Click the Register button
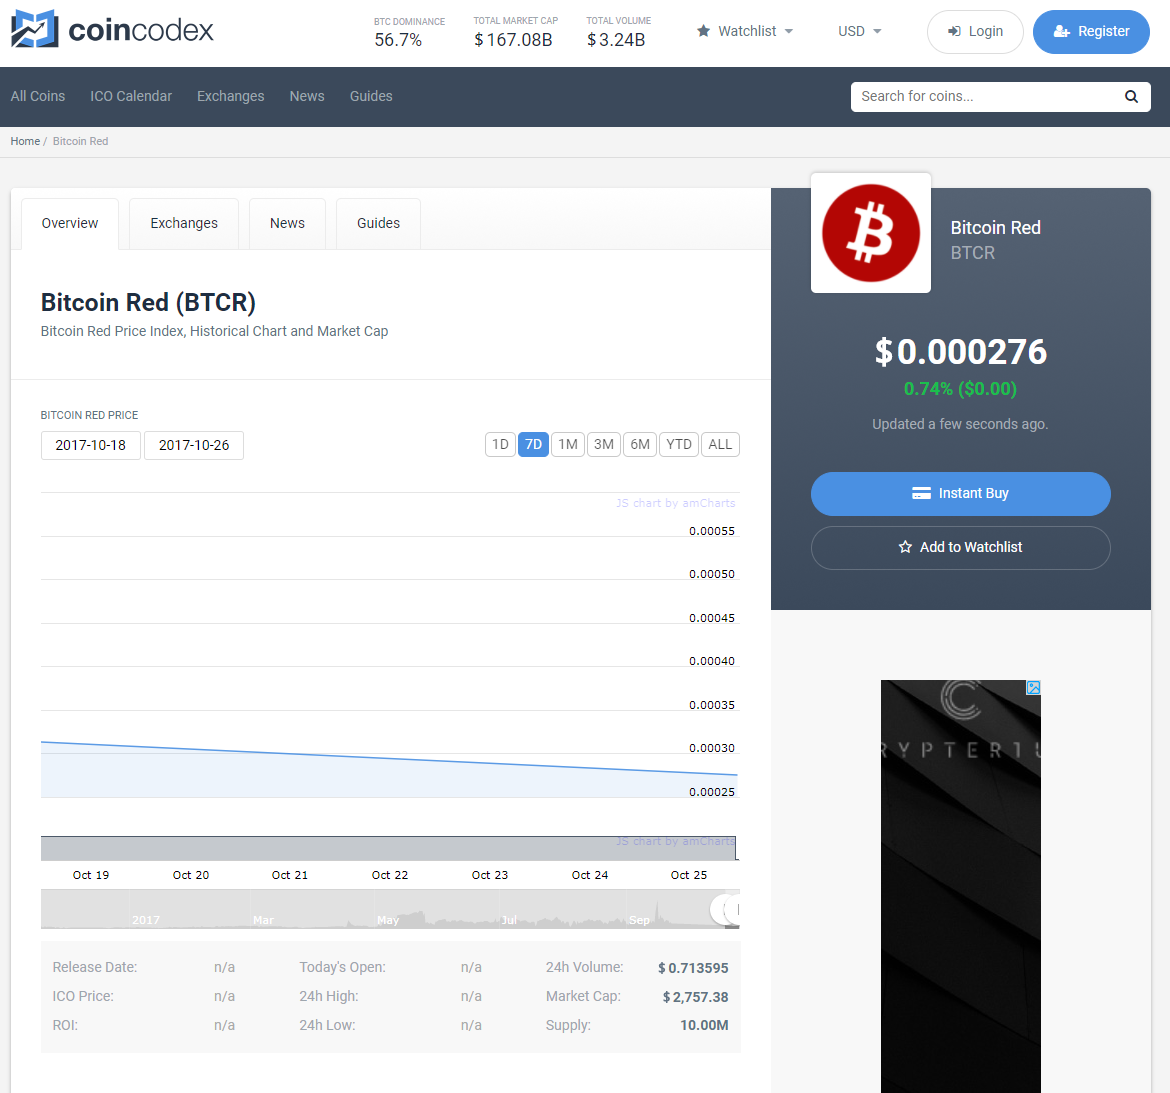 [1090, 32]
